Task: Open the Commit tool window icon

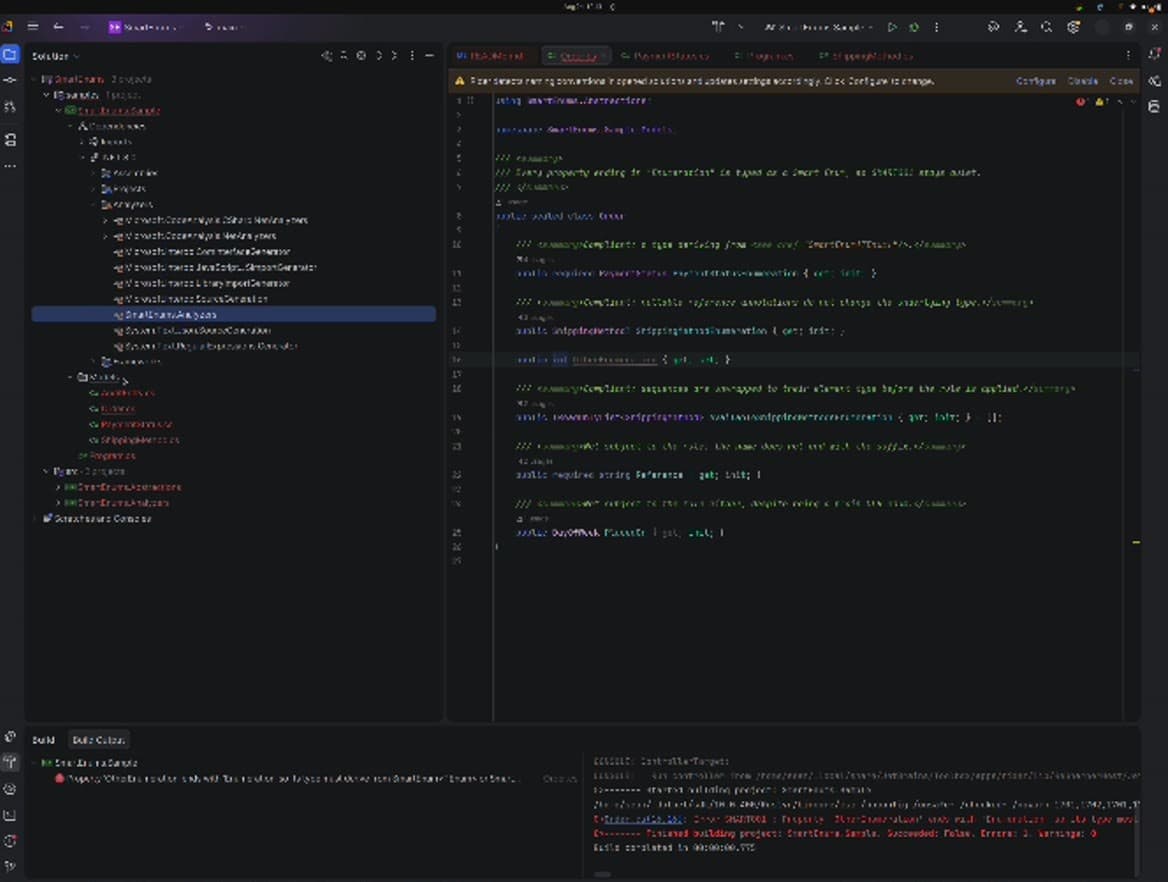Action: click(10, 80)
